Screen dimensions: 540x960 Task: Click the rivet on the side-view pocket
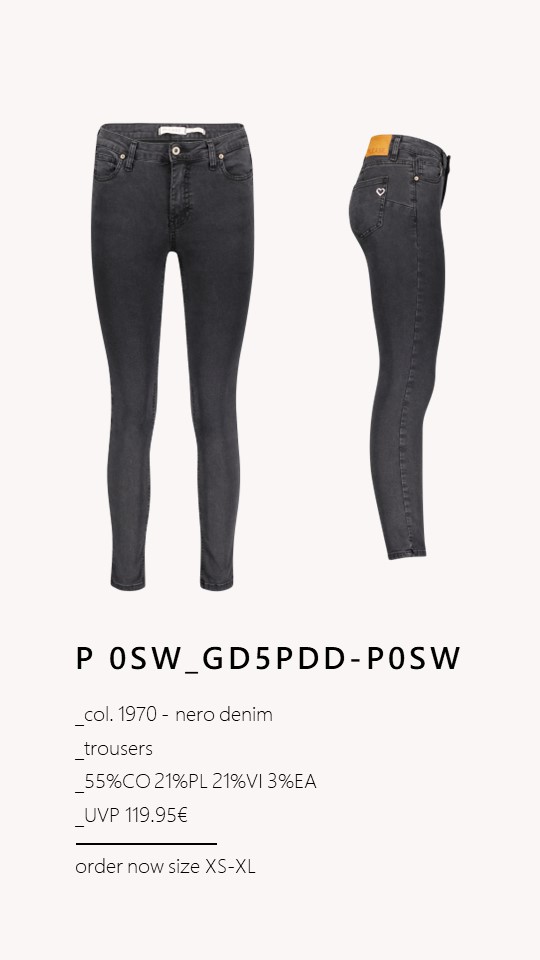click(417, 178)
